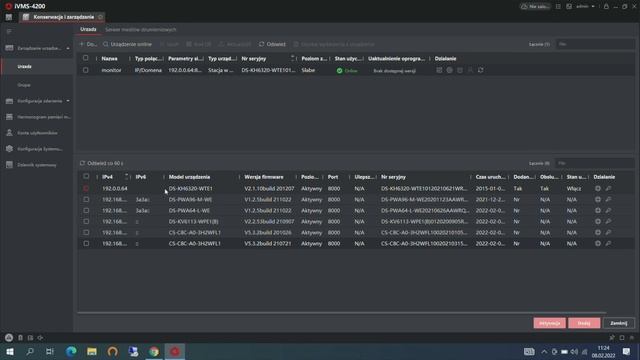
Task: Click the Dodaj button
Action: tap(584, 323)
